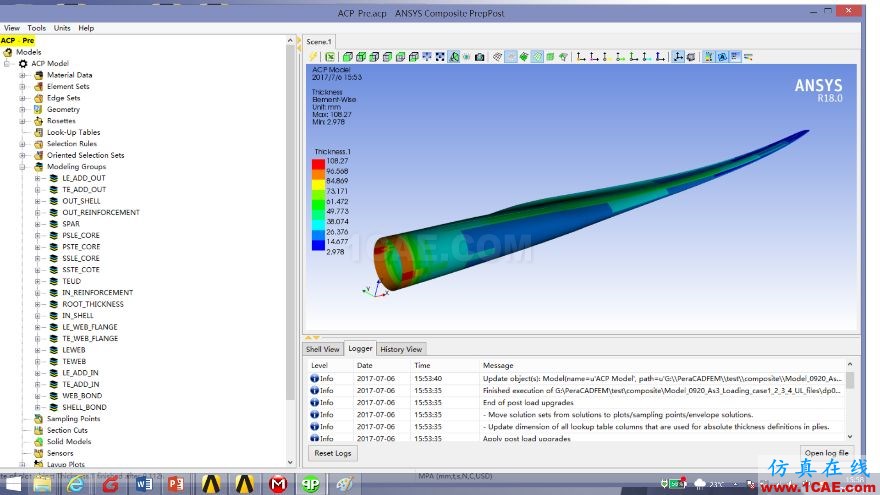Screen dimensions: 880x495
Task: Open Word from the taskbar
Action: pyautogui.click(x=143, y=484)
